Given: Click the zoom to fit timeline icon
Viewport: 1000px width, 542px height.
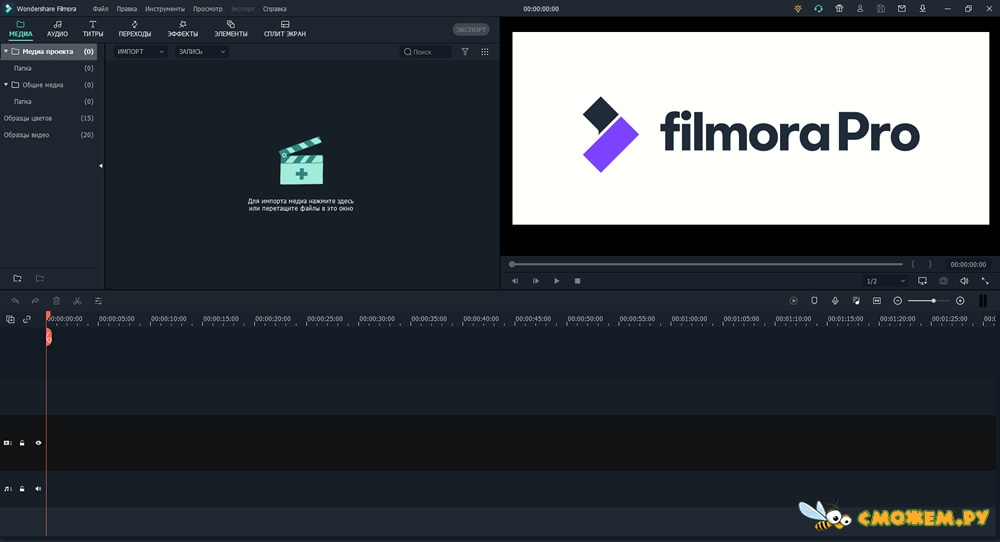Looking at the screenshot, I should [x=877, y=300].
